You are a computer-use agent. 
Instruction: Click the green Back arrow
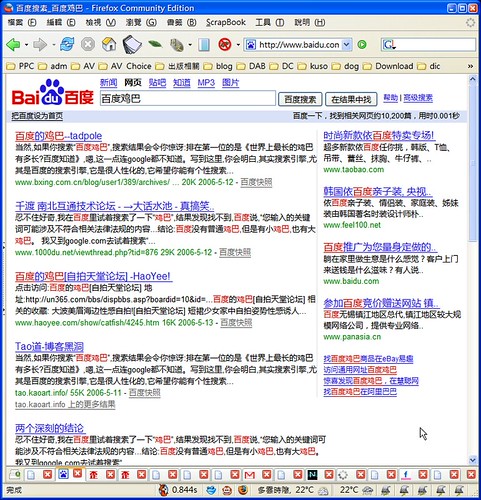coord(13,44)
